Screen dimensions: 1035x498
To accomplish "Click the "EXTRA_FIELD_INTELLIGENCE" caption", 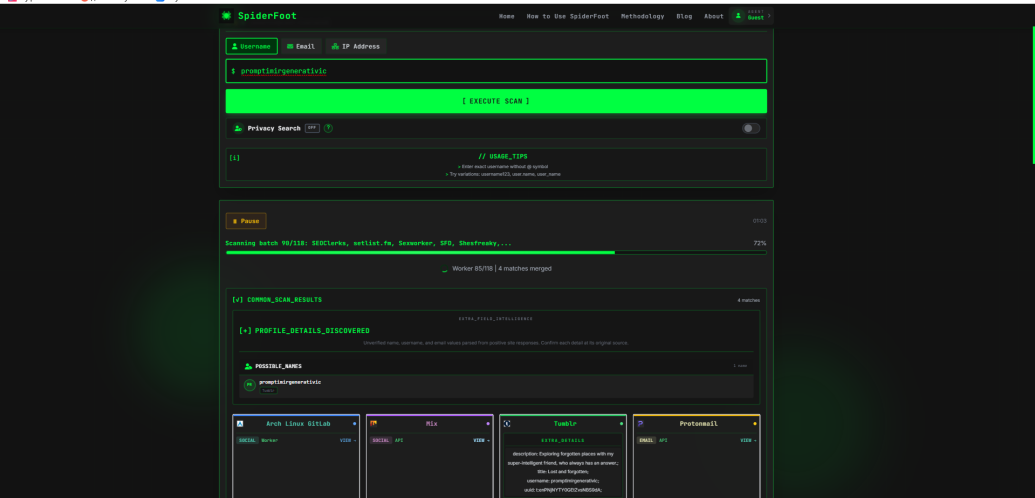I will 496,319.
